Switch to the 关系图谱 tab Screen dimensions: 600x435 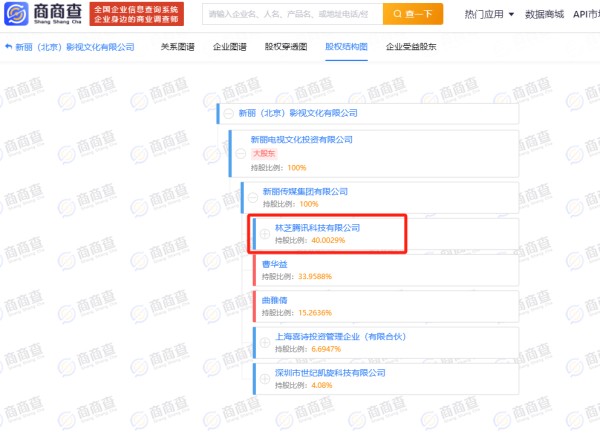[178, 47]
